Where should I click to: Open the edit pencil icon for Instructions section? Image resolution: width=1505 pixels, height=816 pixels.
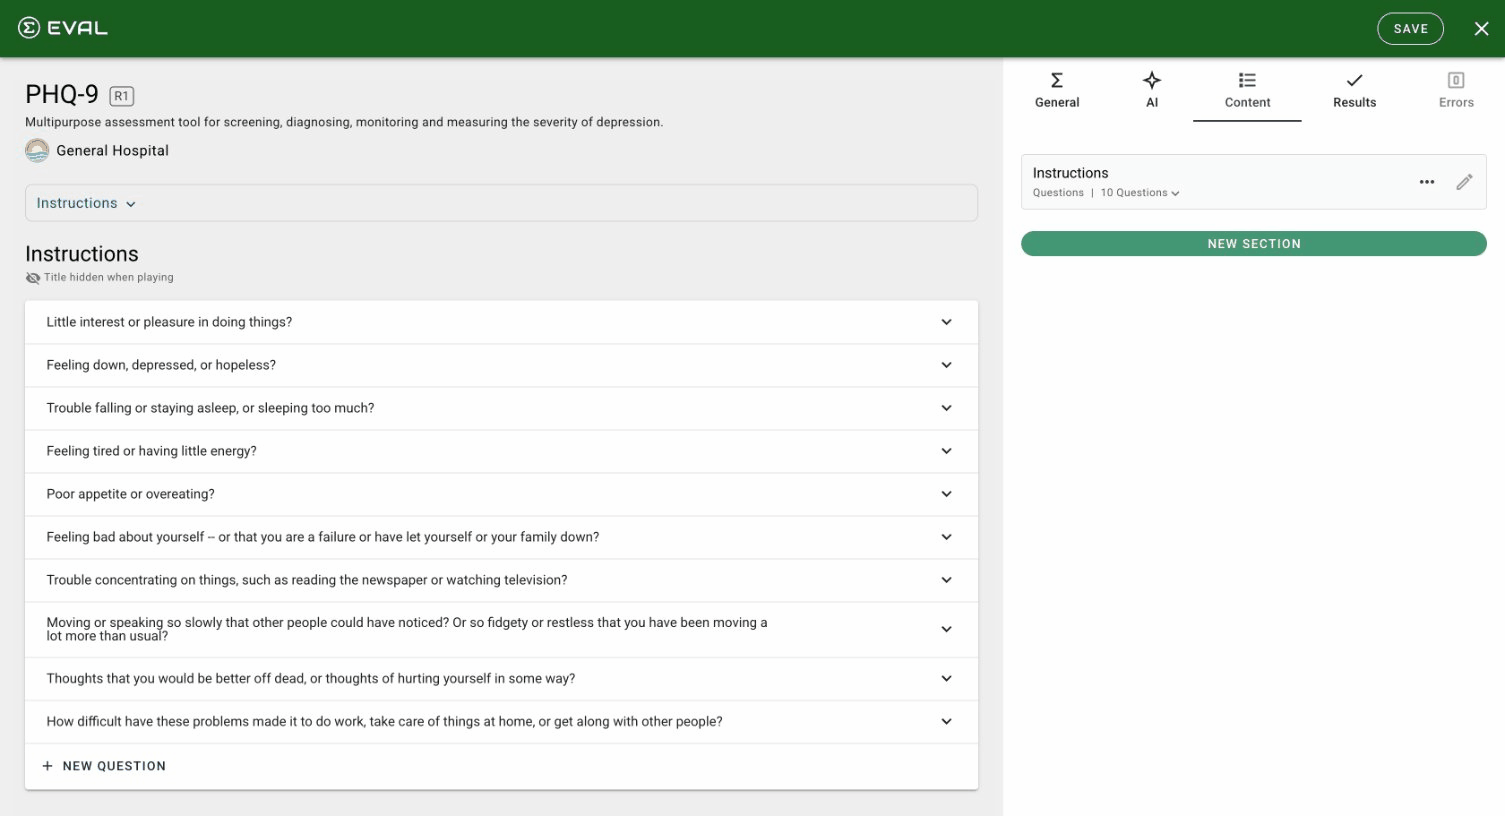pos(1464,181)
